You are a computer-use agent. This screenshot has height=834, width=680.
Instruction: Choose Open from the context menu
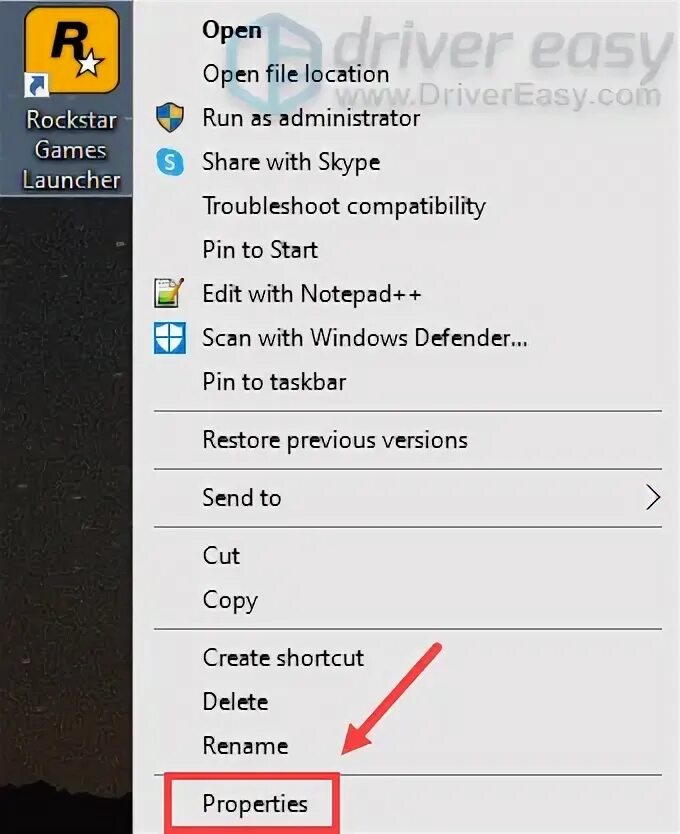(x=232, y=30)
